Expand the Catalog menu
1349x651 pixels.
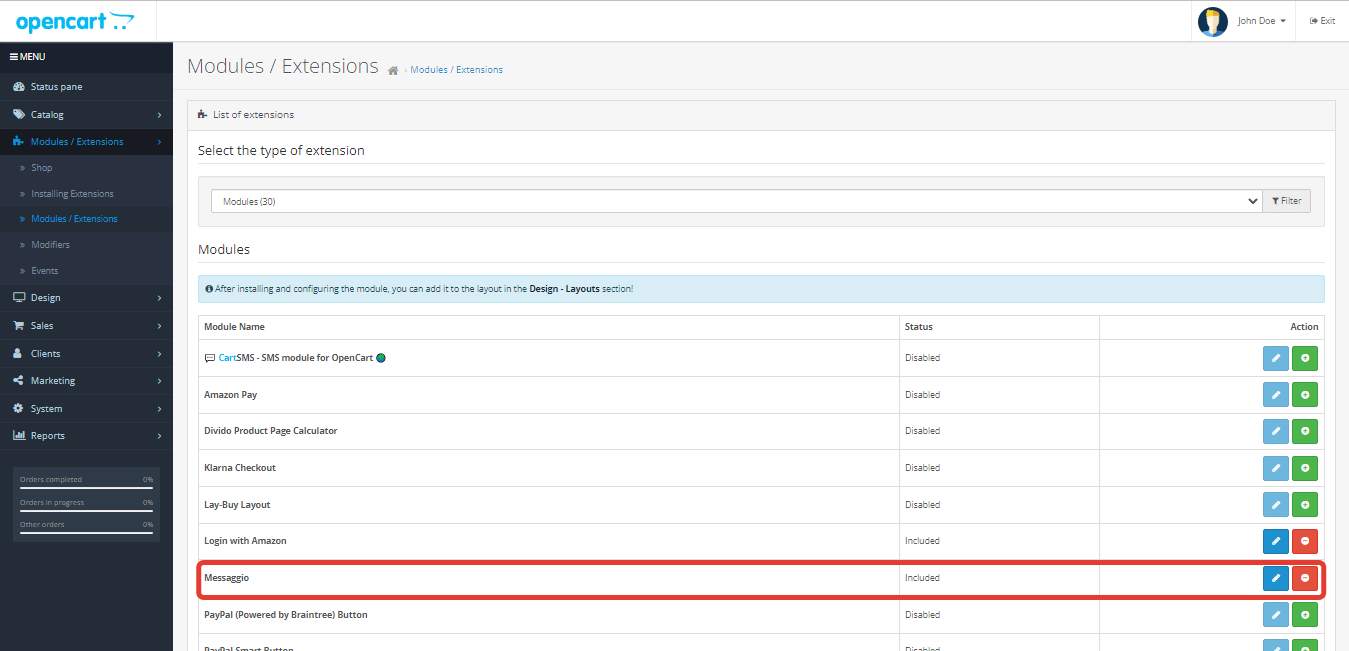[86, 115]
